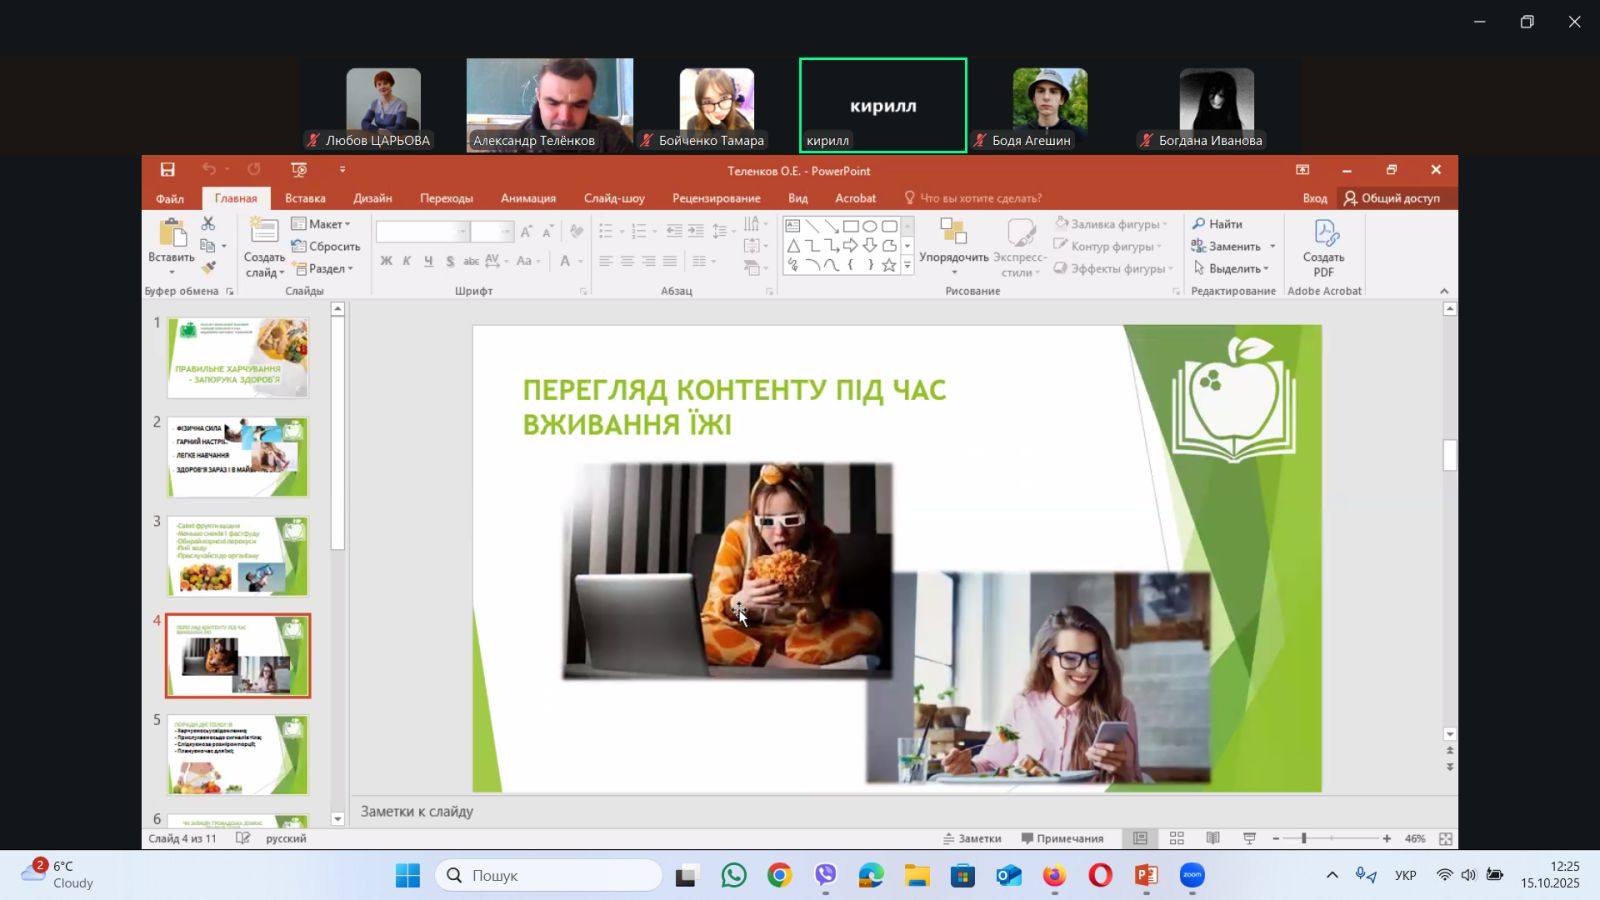Toggle bold formatting button Ж
Image resolution: width=1600 pixels, height=900 pixels.
point(386,261)
